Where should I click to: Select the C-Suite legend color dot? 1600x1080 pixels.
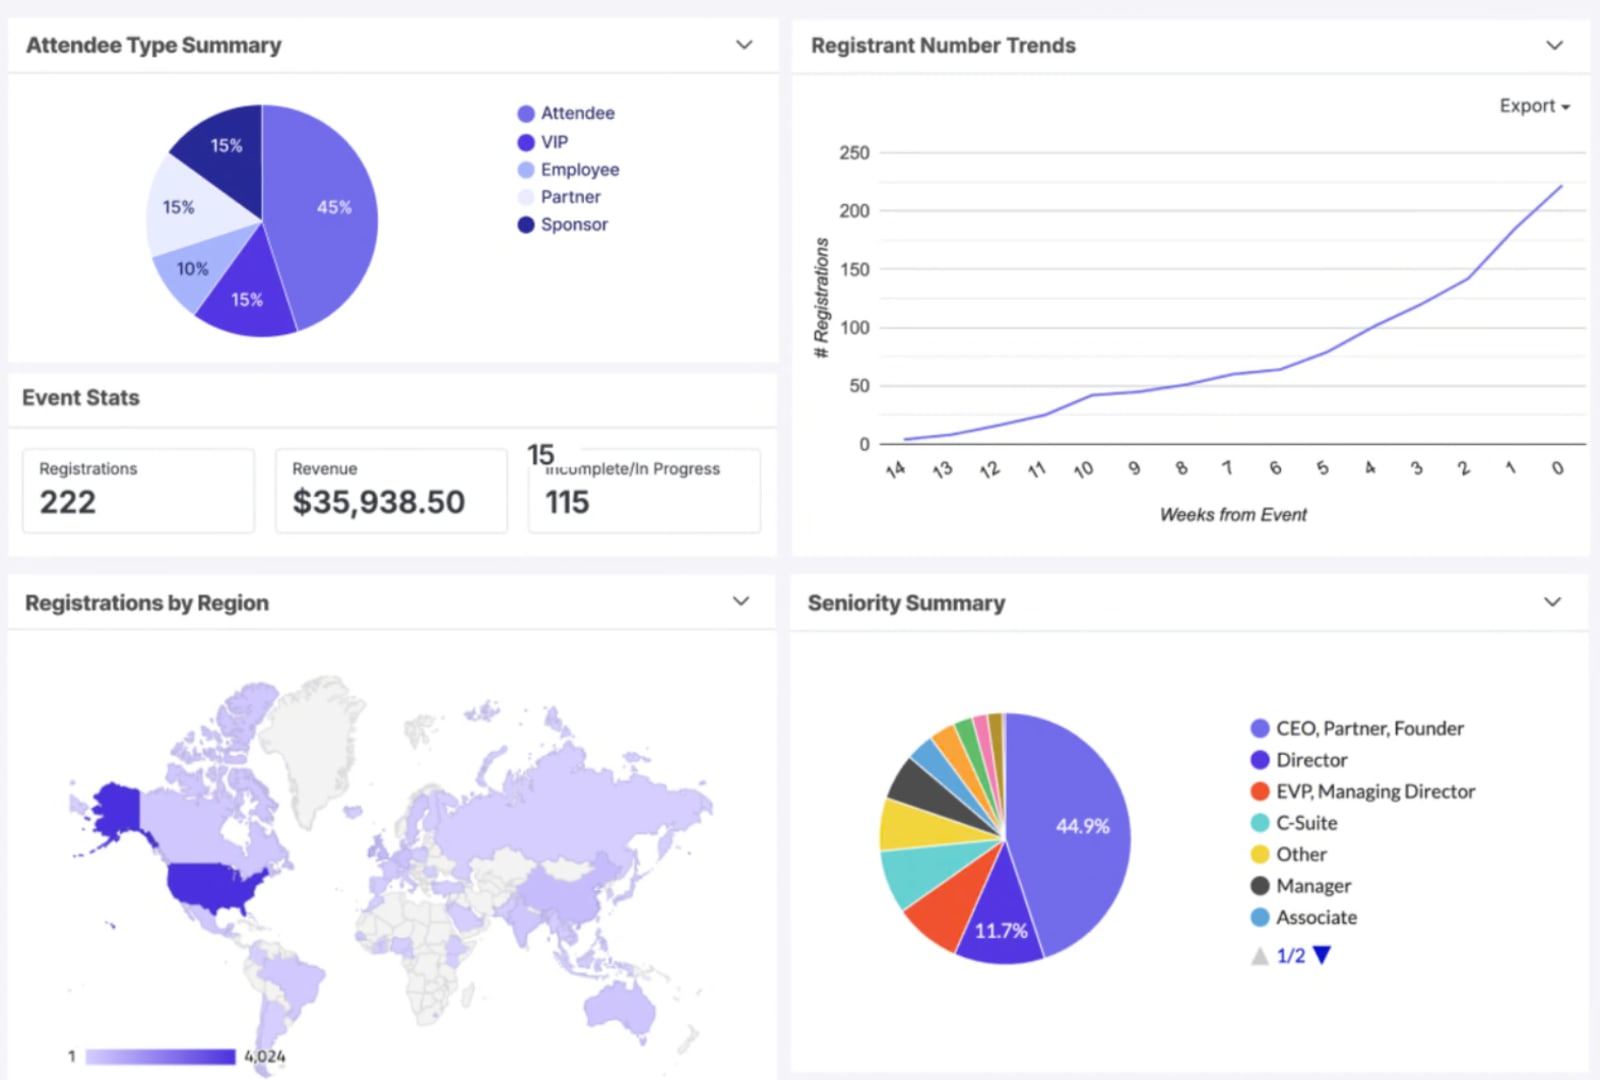tap(1258, 822)
